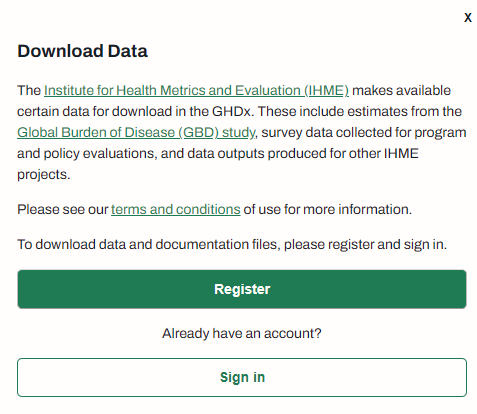
Task: Log in using the outlined Sign in button
Action: (242, 377)
